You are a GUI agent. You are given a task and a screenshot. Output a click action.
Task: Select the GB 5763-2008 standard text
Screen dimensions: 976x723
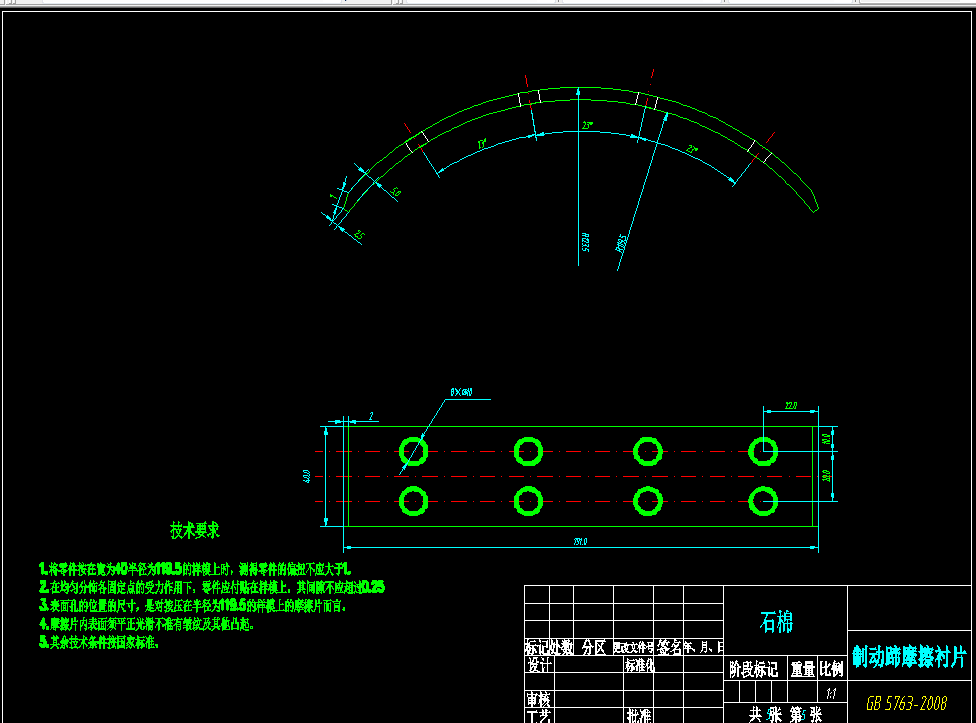pos(906,703)
